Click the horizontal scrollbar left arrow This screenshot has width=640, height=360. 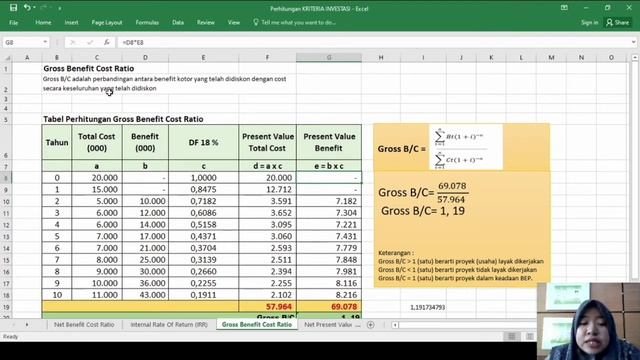(395, 325)
